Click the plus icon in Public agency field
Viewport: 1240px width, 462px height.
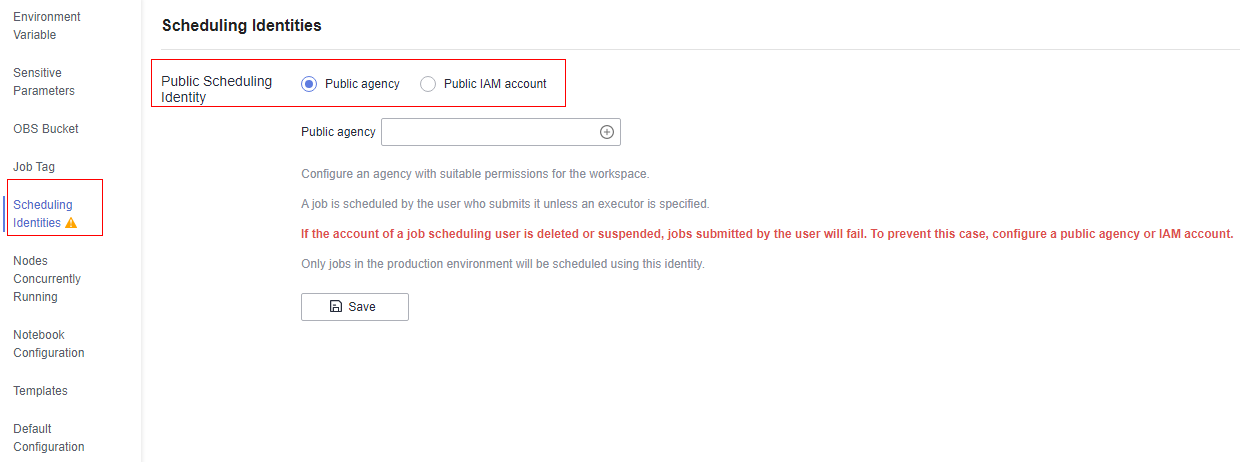[x=606, y=132]
